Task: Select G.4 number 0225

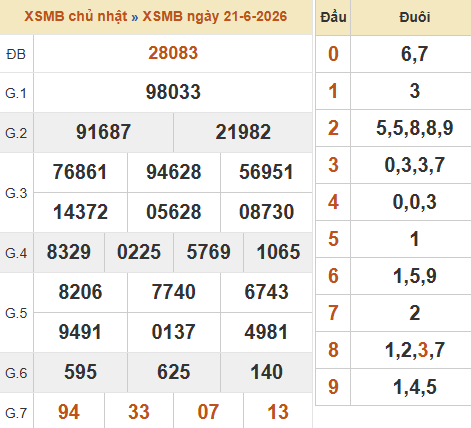Action: point(139,252)
